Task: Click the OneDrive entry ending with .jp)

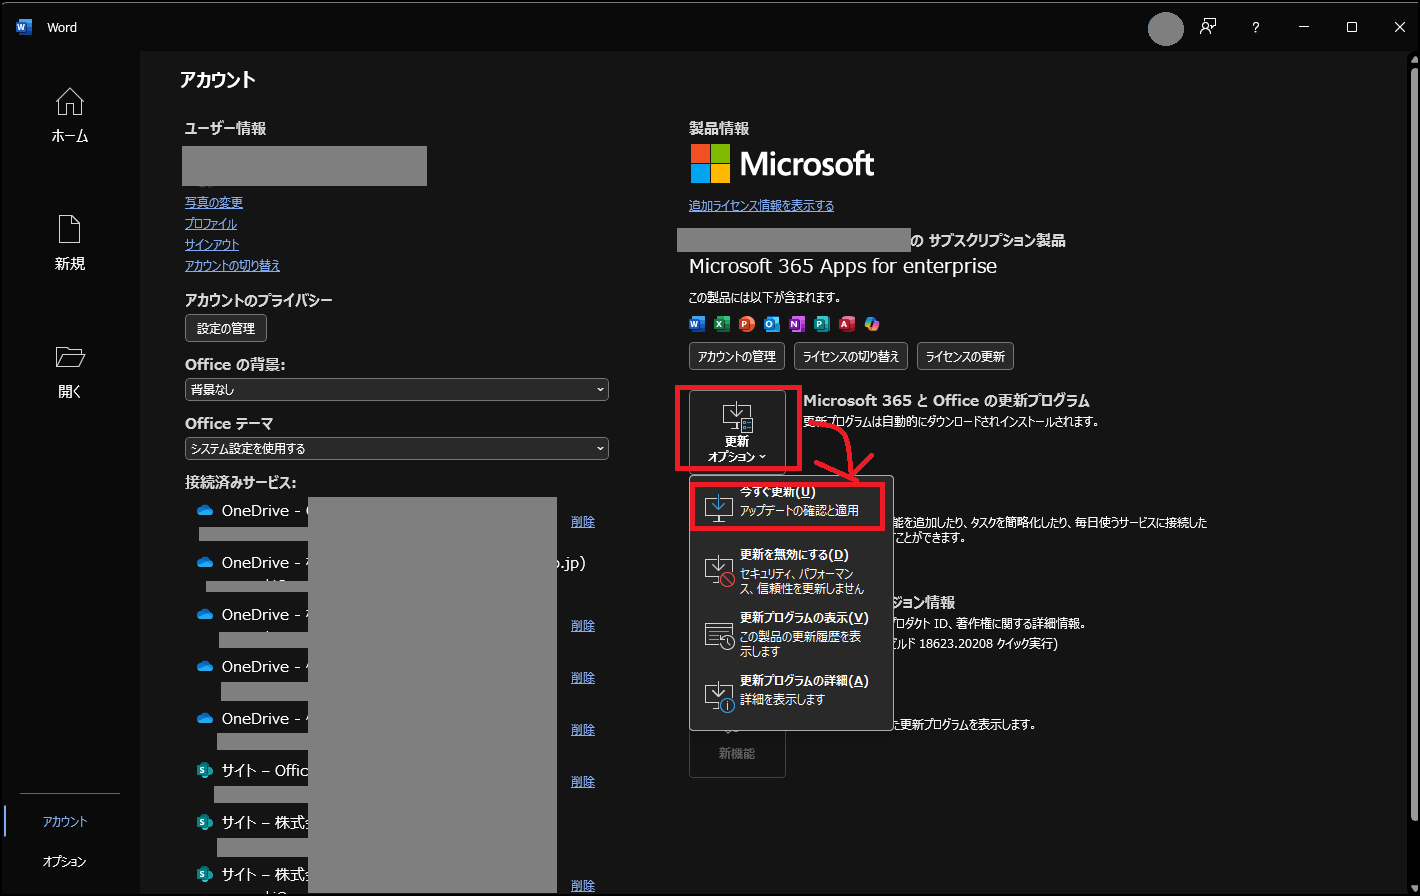Action: pos(391,563)
